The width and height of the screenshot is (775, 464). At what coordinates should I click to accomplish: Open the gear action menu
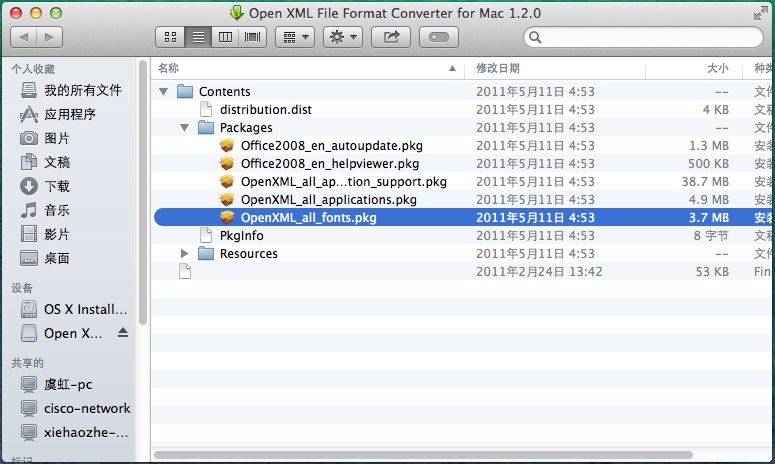click(x=343, y=37)
